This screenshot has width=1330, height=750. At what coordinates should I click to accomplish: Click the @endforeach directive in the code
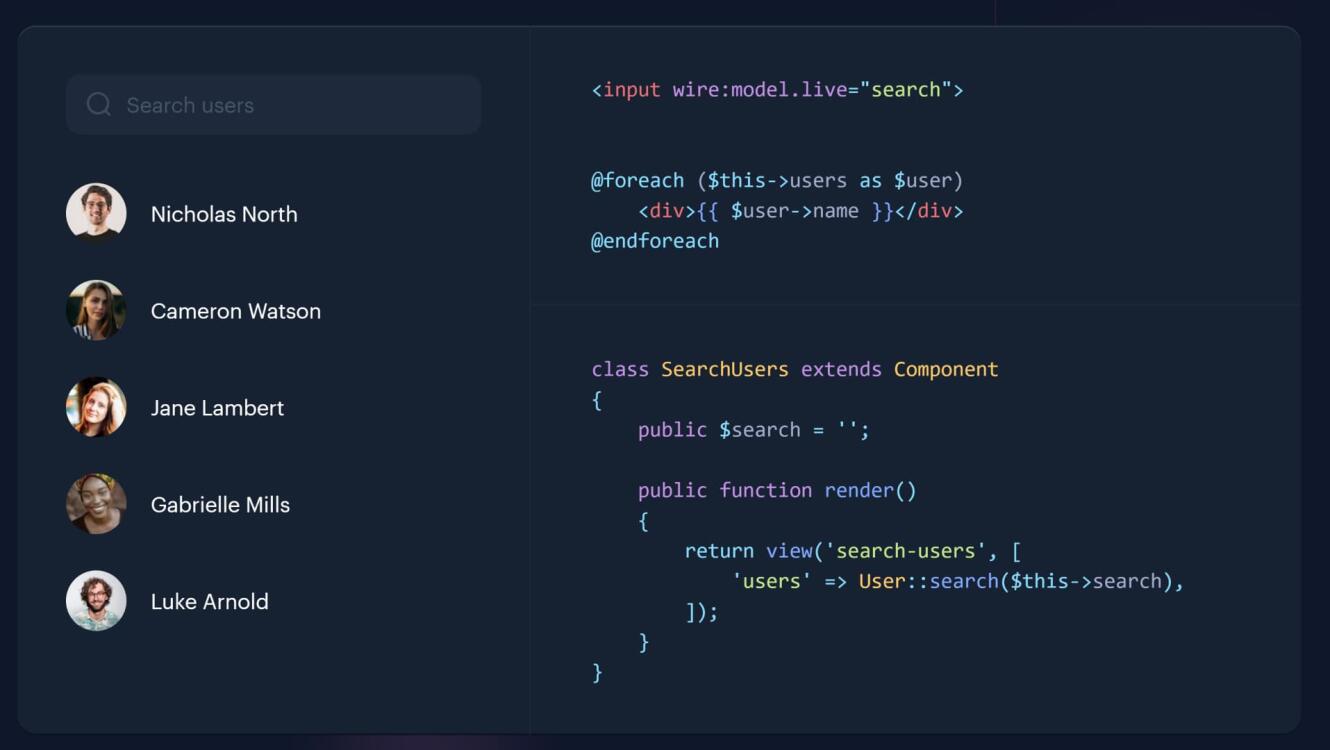655,241
